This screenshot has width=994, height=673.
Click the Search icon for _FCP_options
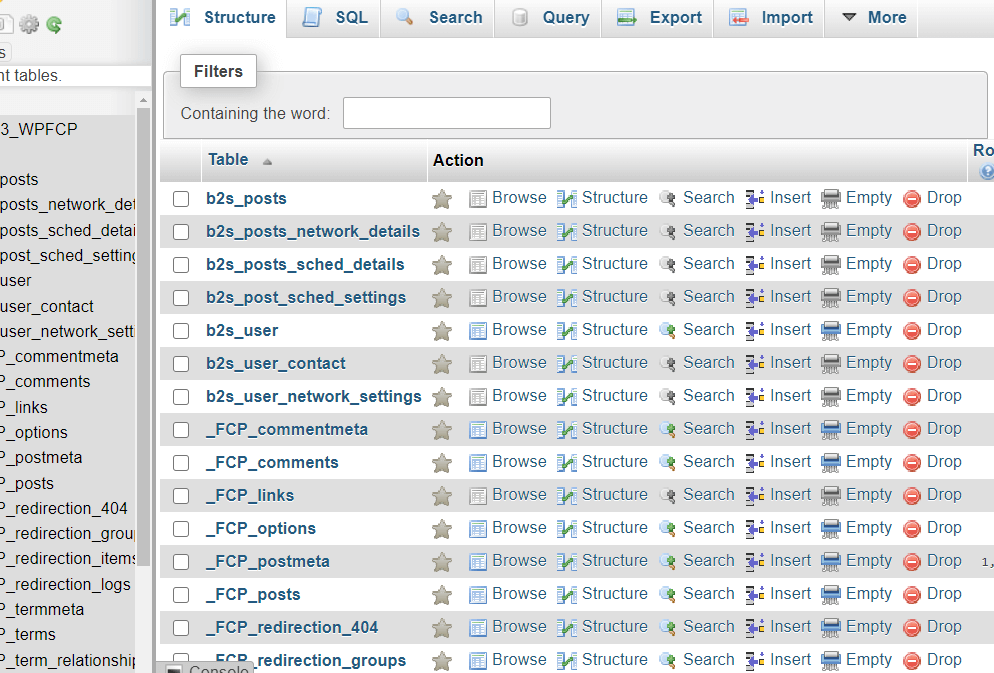[668, 529]
